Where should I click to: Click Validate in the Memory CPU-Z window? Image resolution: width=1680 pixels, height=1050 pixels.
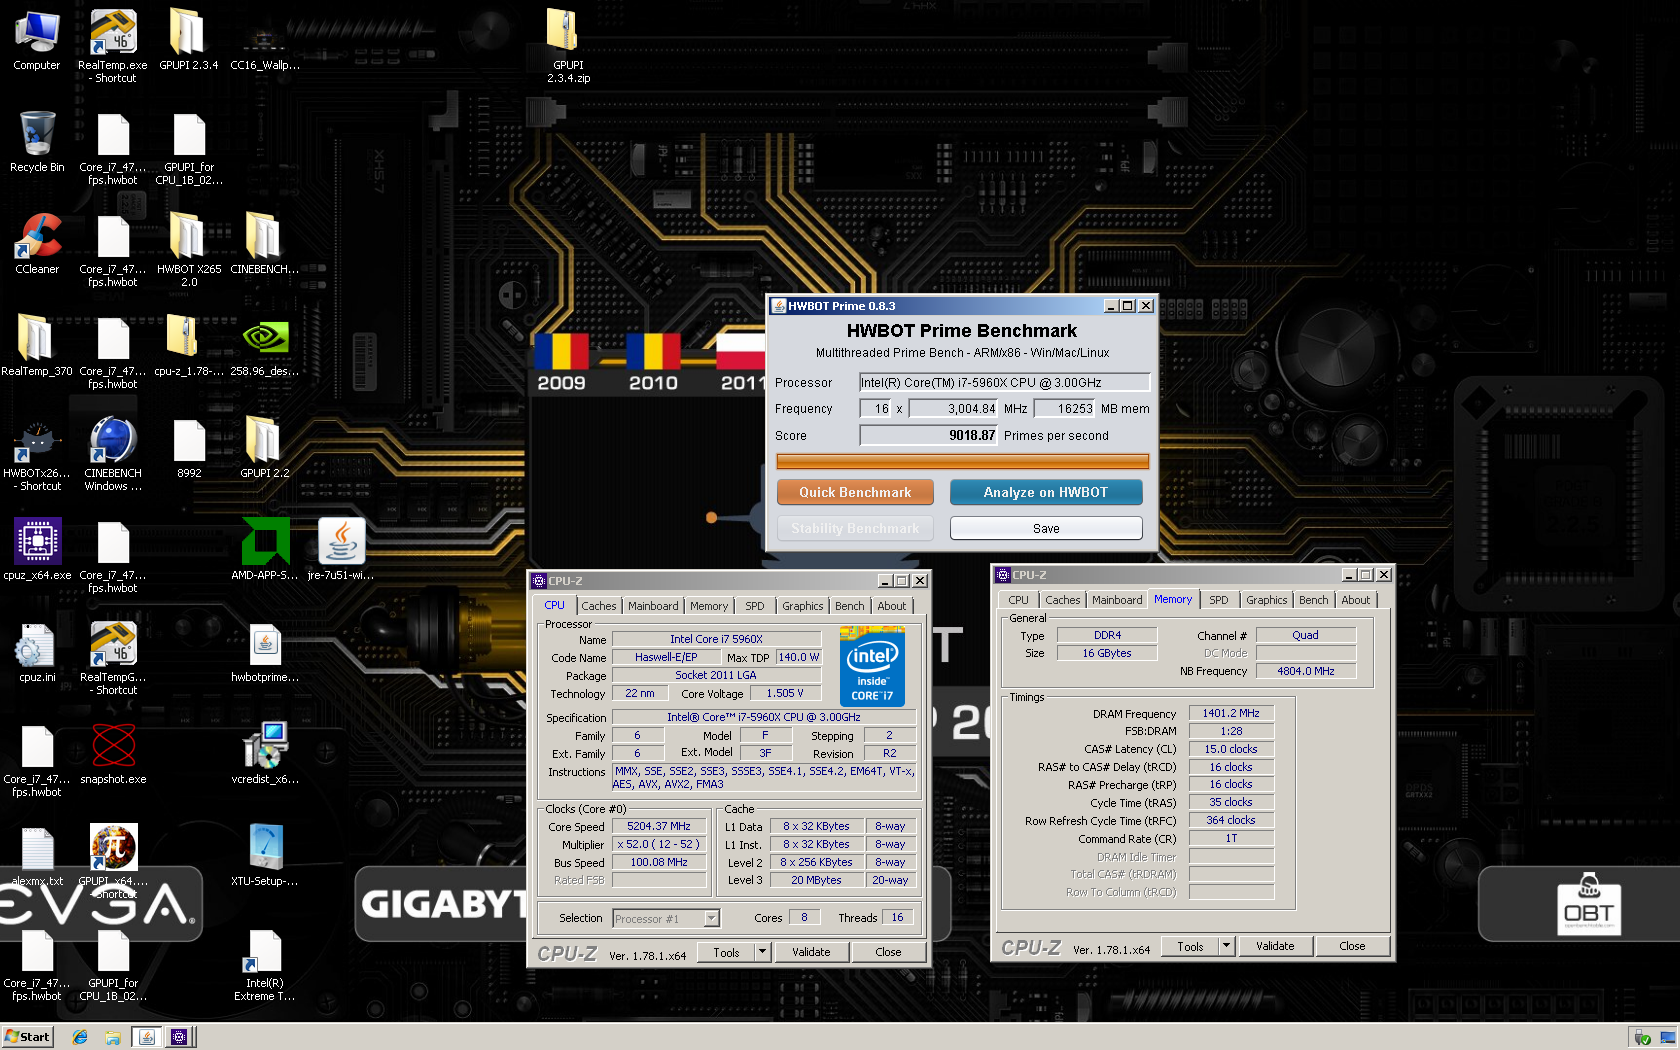1275,946
